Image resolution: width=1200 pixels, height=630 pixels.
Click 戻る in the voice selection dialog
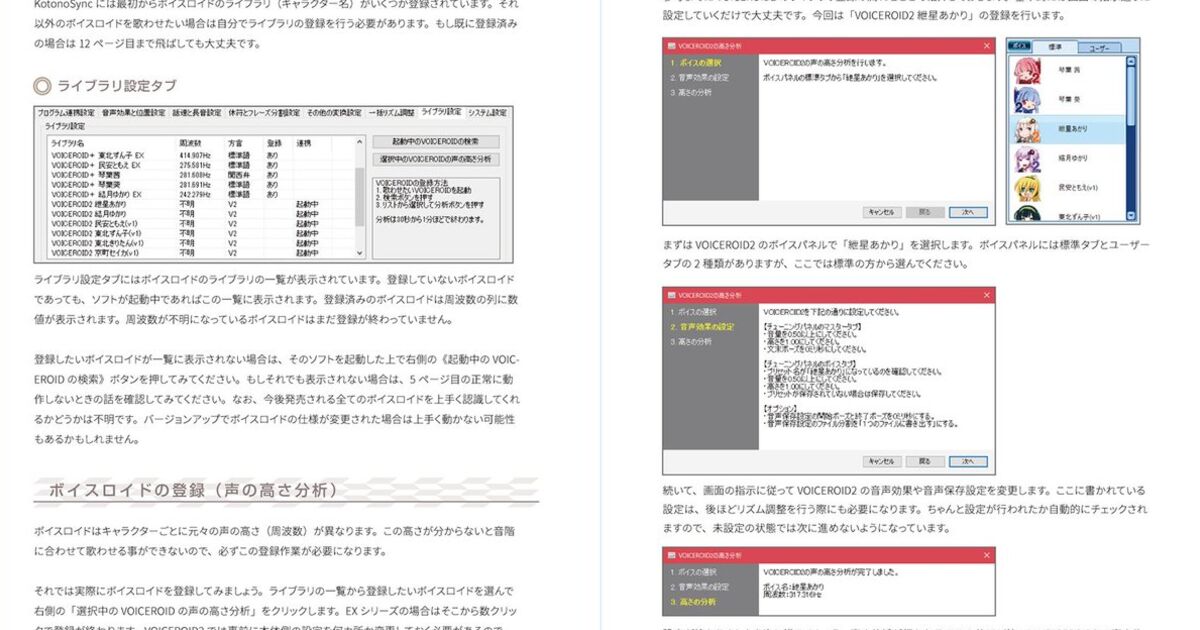pos(925,212)
